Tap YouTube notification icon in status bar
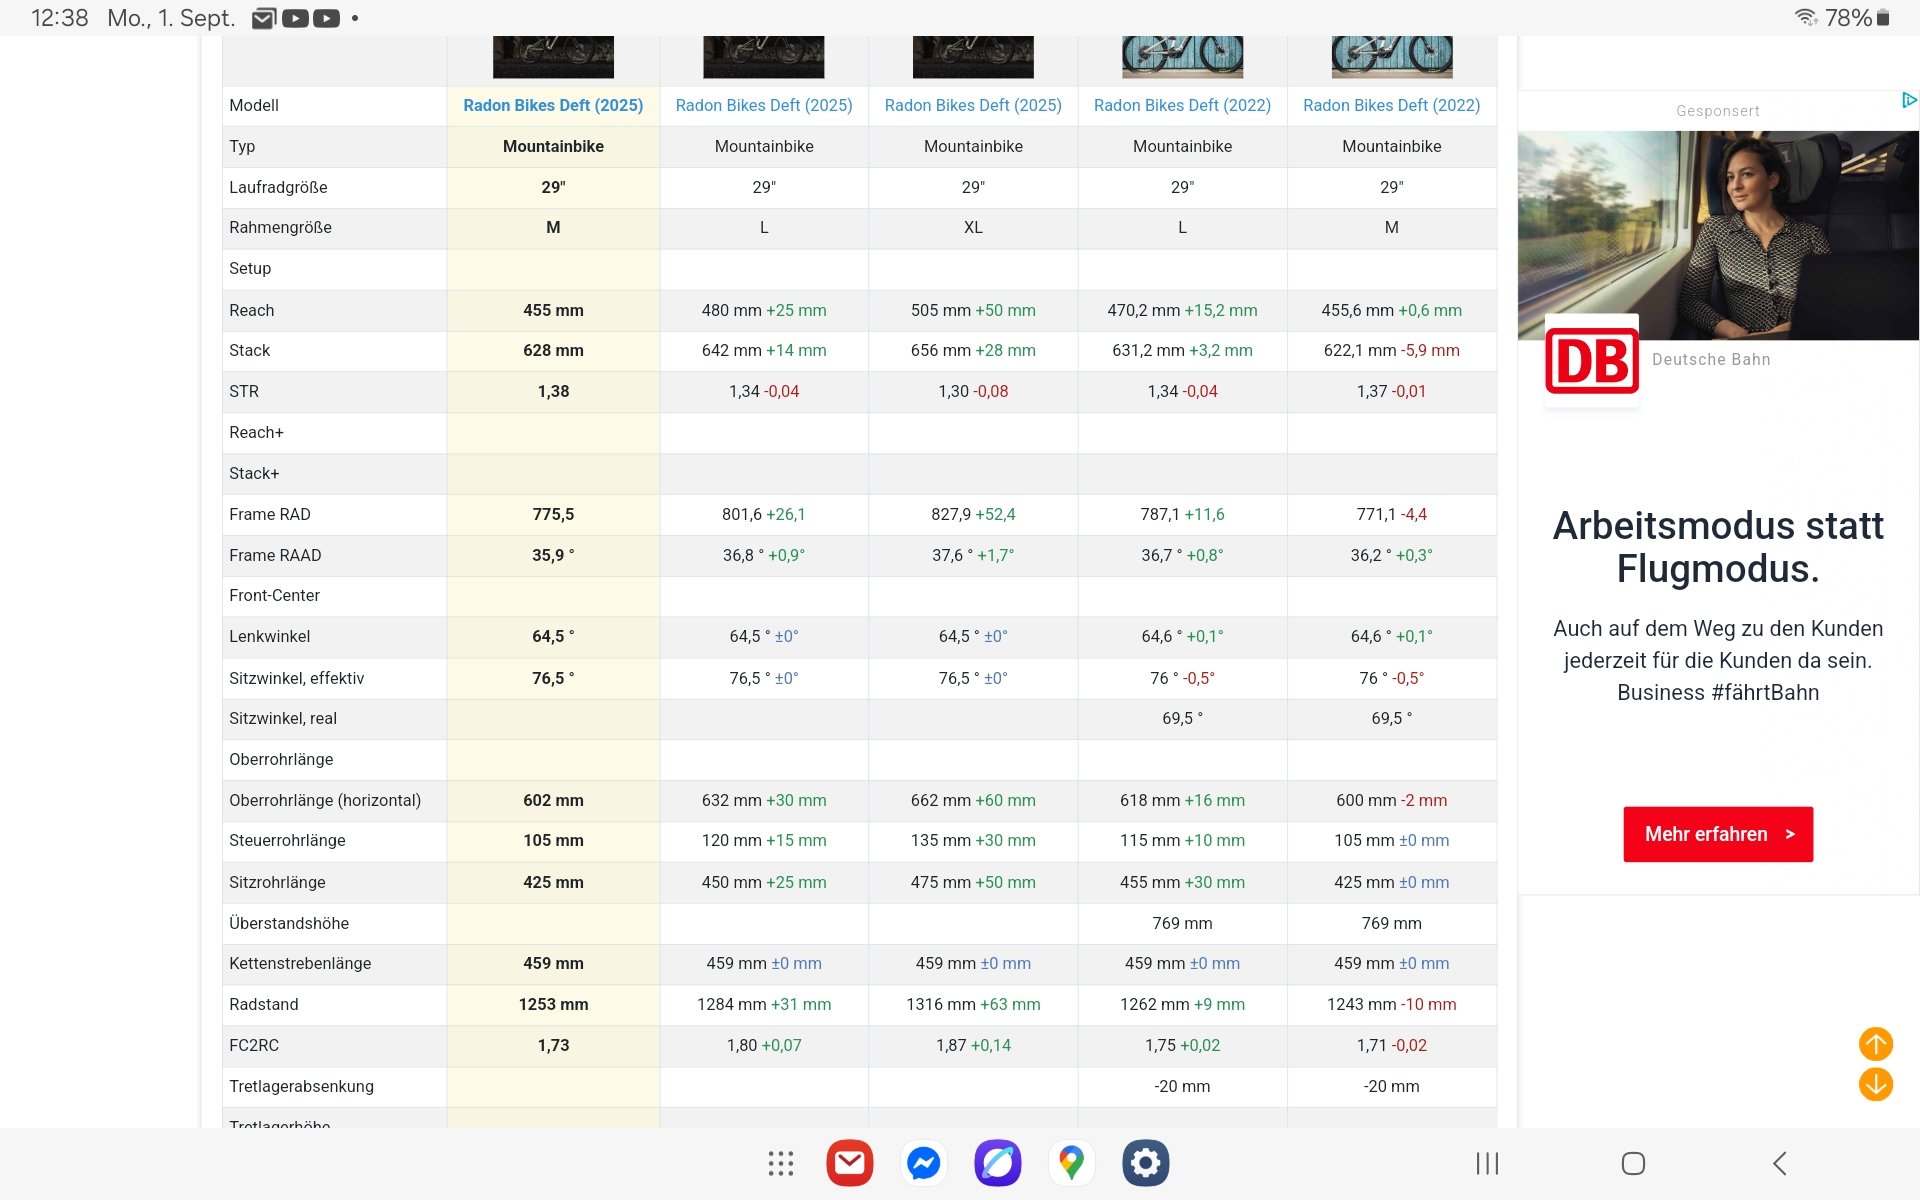Viewport: 1920px width, 1200px height. click(x=295, y=18)
